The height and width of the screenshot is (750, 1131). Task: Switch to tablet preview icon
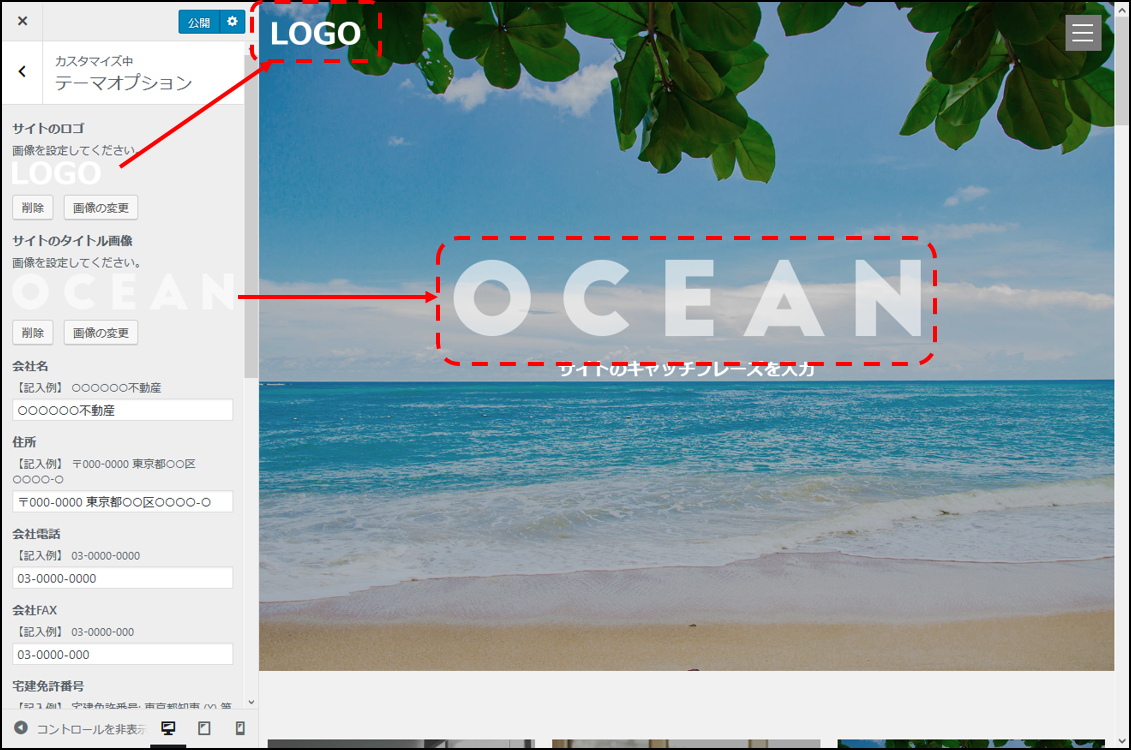204,728
